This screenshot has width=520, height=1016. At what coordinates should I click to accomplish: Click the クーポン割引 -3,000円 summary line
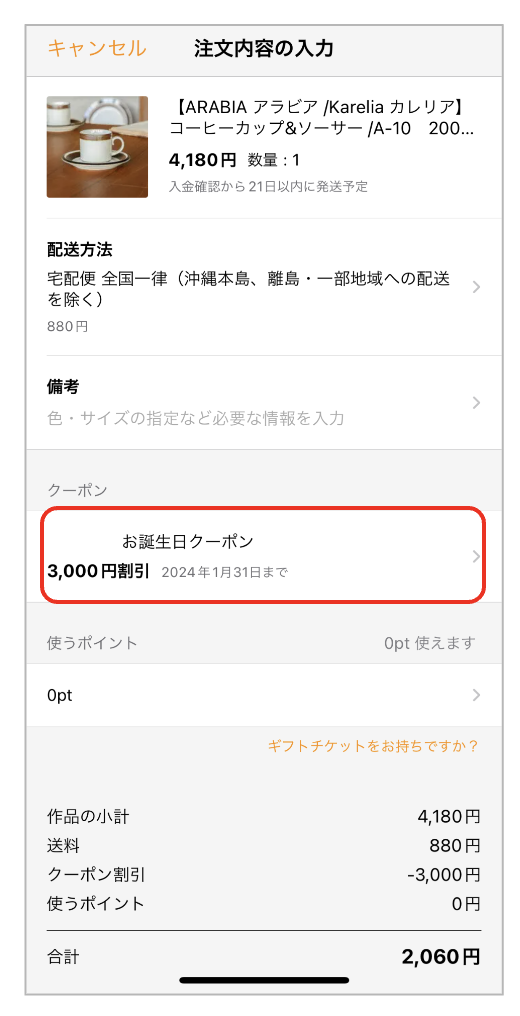point(264,875)
